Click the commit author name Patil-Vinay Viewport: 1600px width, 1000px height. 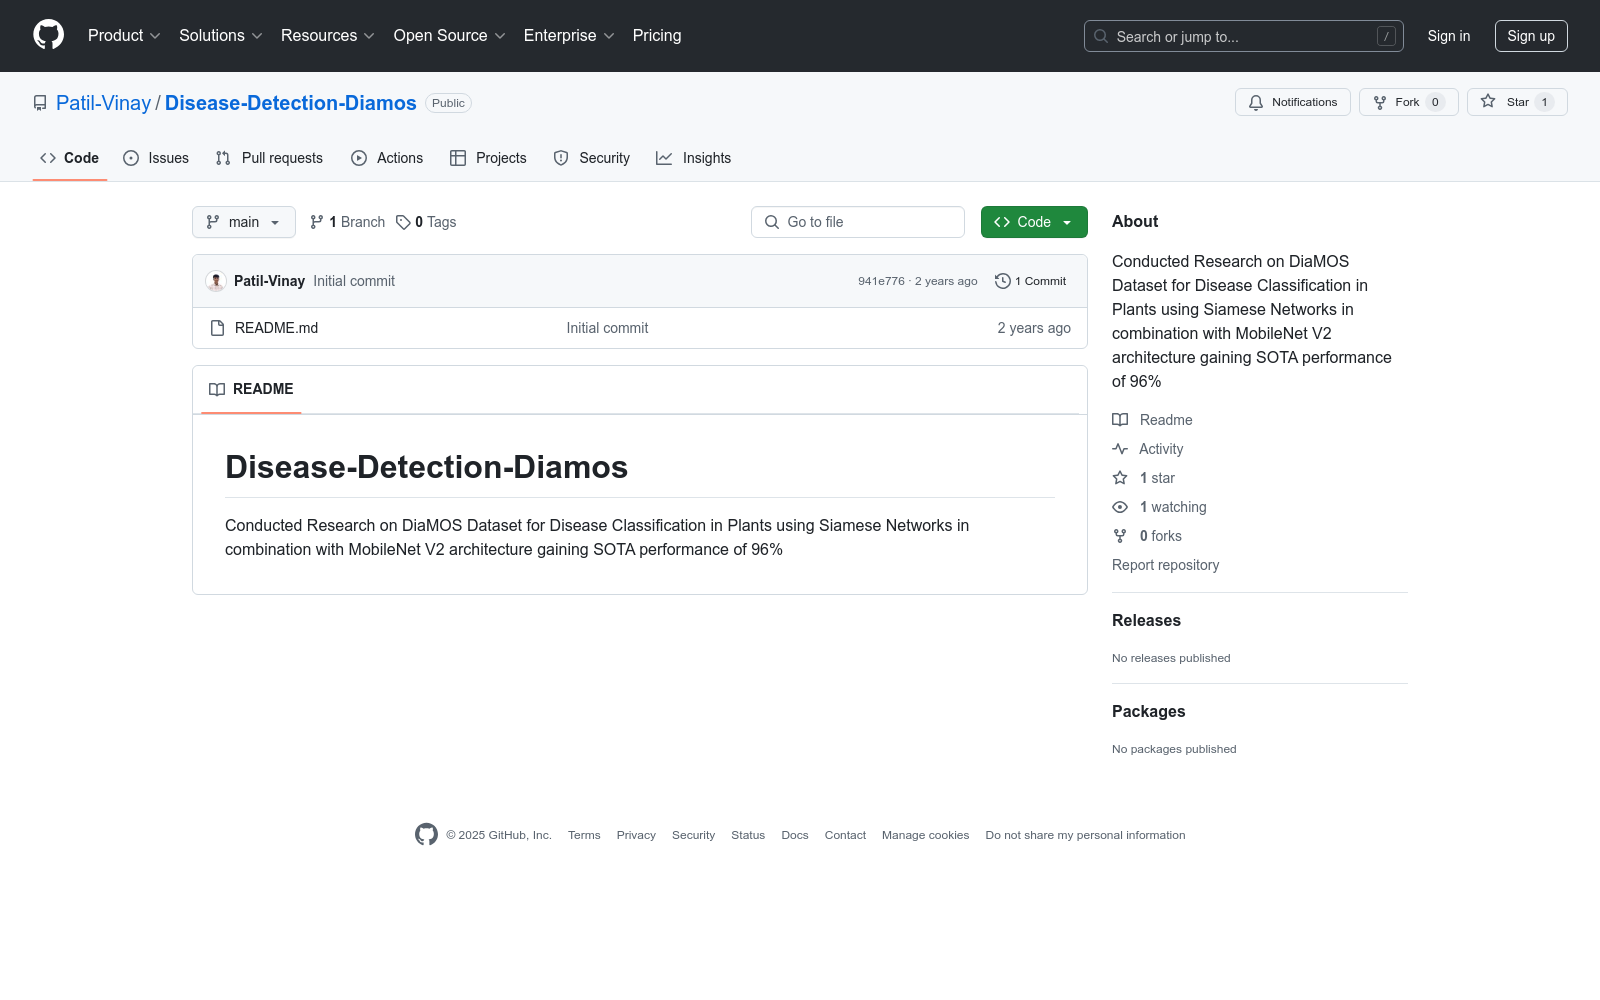[269, 281]
